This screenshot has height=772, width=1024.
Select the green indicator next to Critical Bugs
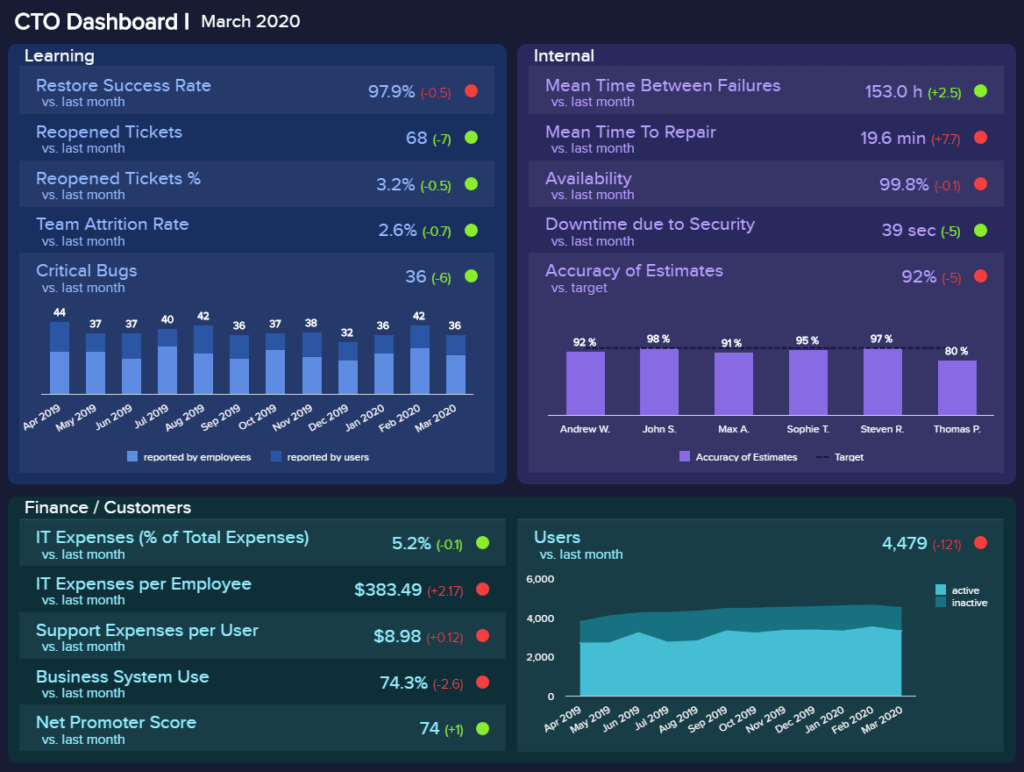(x=471, y=276)
